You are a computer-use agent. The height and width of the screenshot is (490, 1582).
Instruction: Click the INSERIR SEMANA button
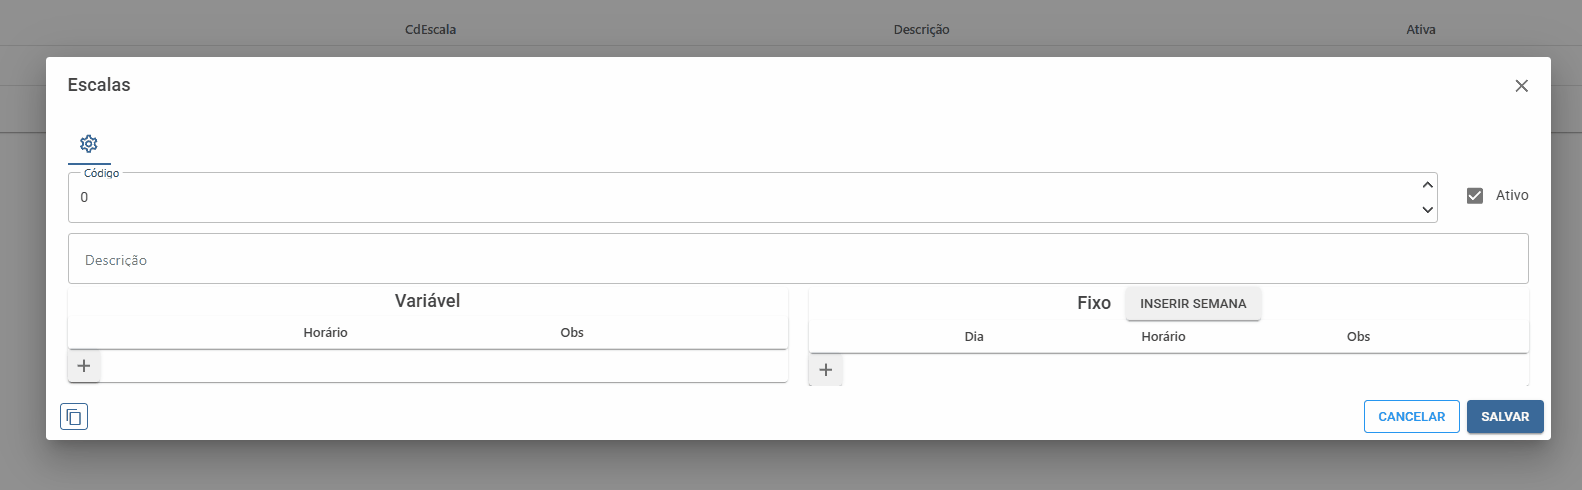click(x=1193, y=304)
